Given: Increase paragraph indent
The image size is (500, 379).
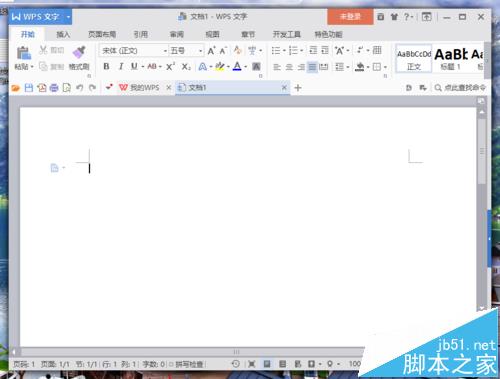Looking at the screenshot, I should point(325,50).
